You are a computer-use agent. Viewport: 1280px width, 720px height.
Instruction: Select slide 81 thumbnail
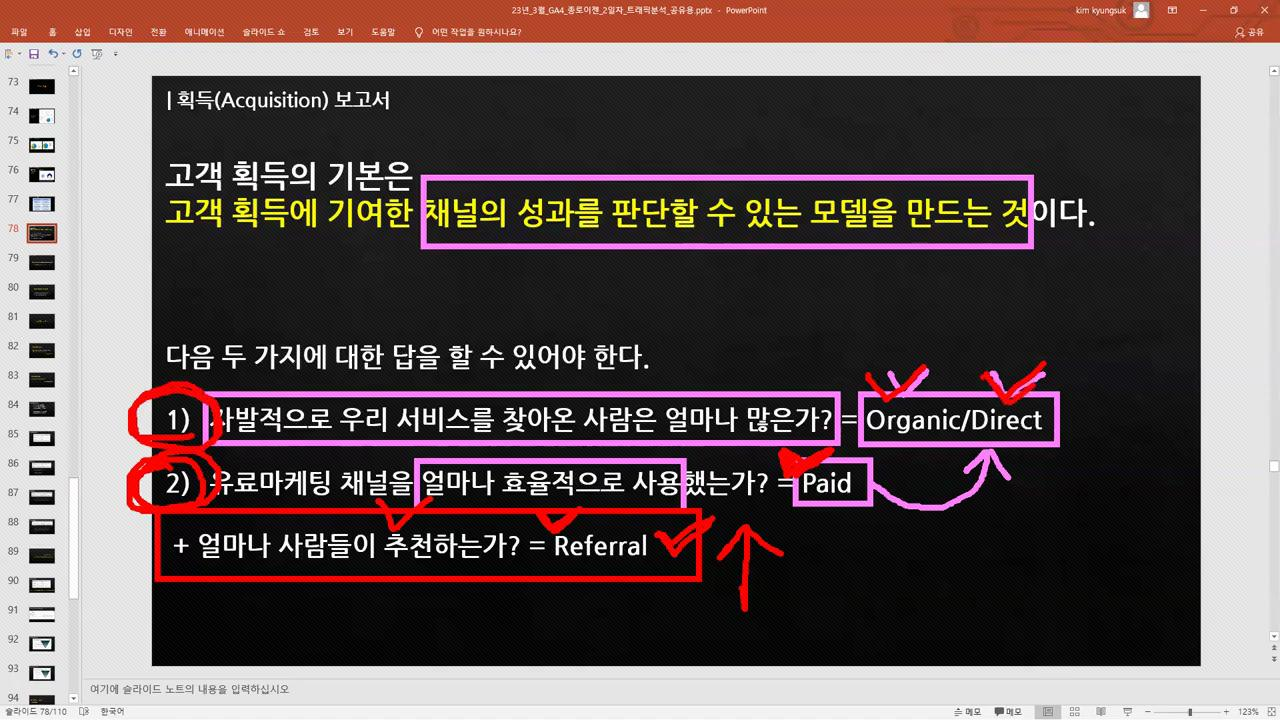pyautogui.click(x=42, y=321)
